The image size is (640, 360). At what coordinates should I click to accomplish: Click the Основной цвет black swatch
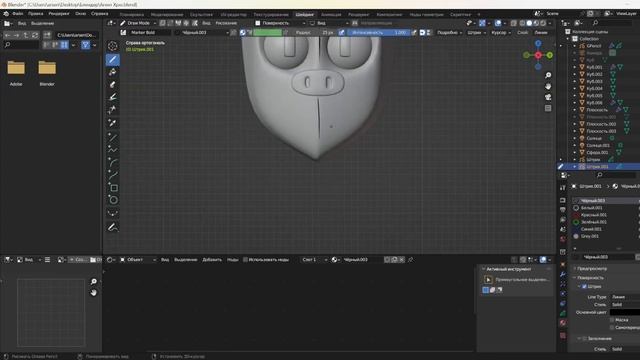tap(625, 312)
